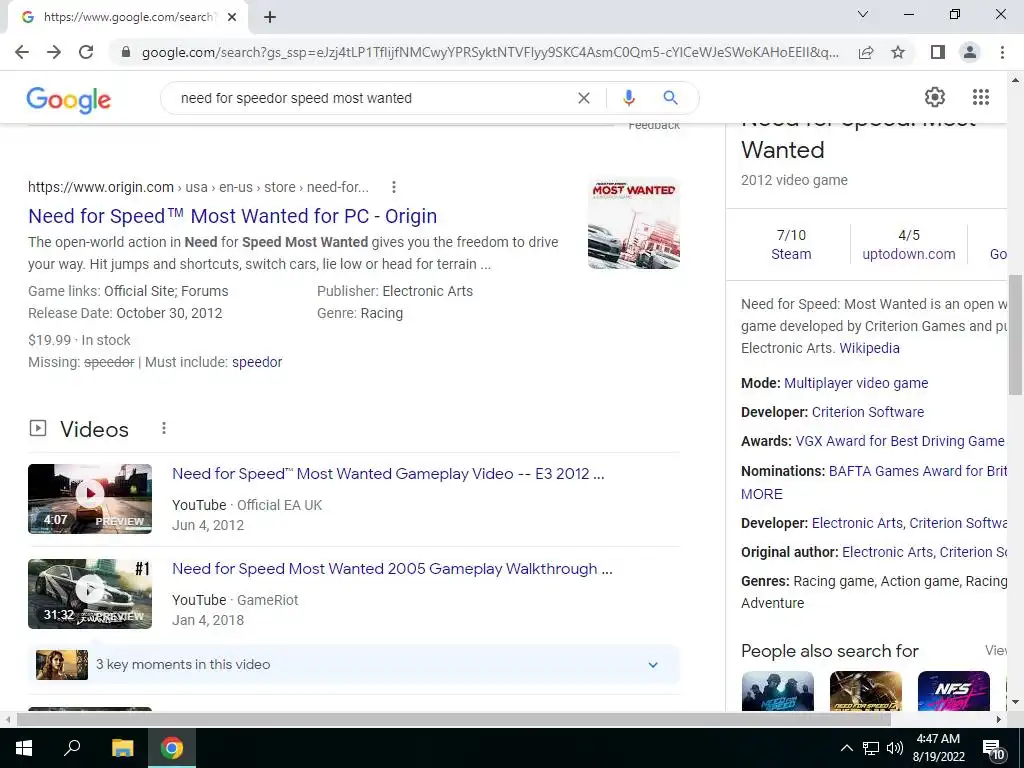Screen dimensions: 1024x768
Task: Click the browser address bar URL
Action: (490, 52)
